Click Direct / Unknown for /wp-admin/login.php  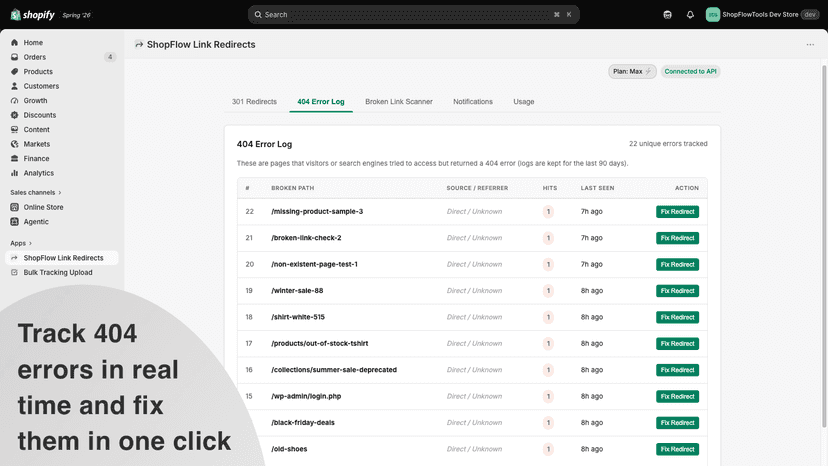[x=474, y=396]
